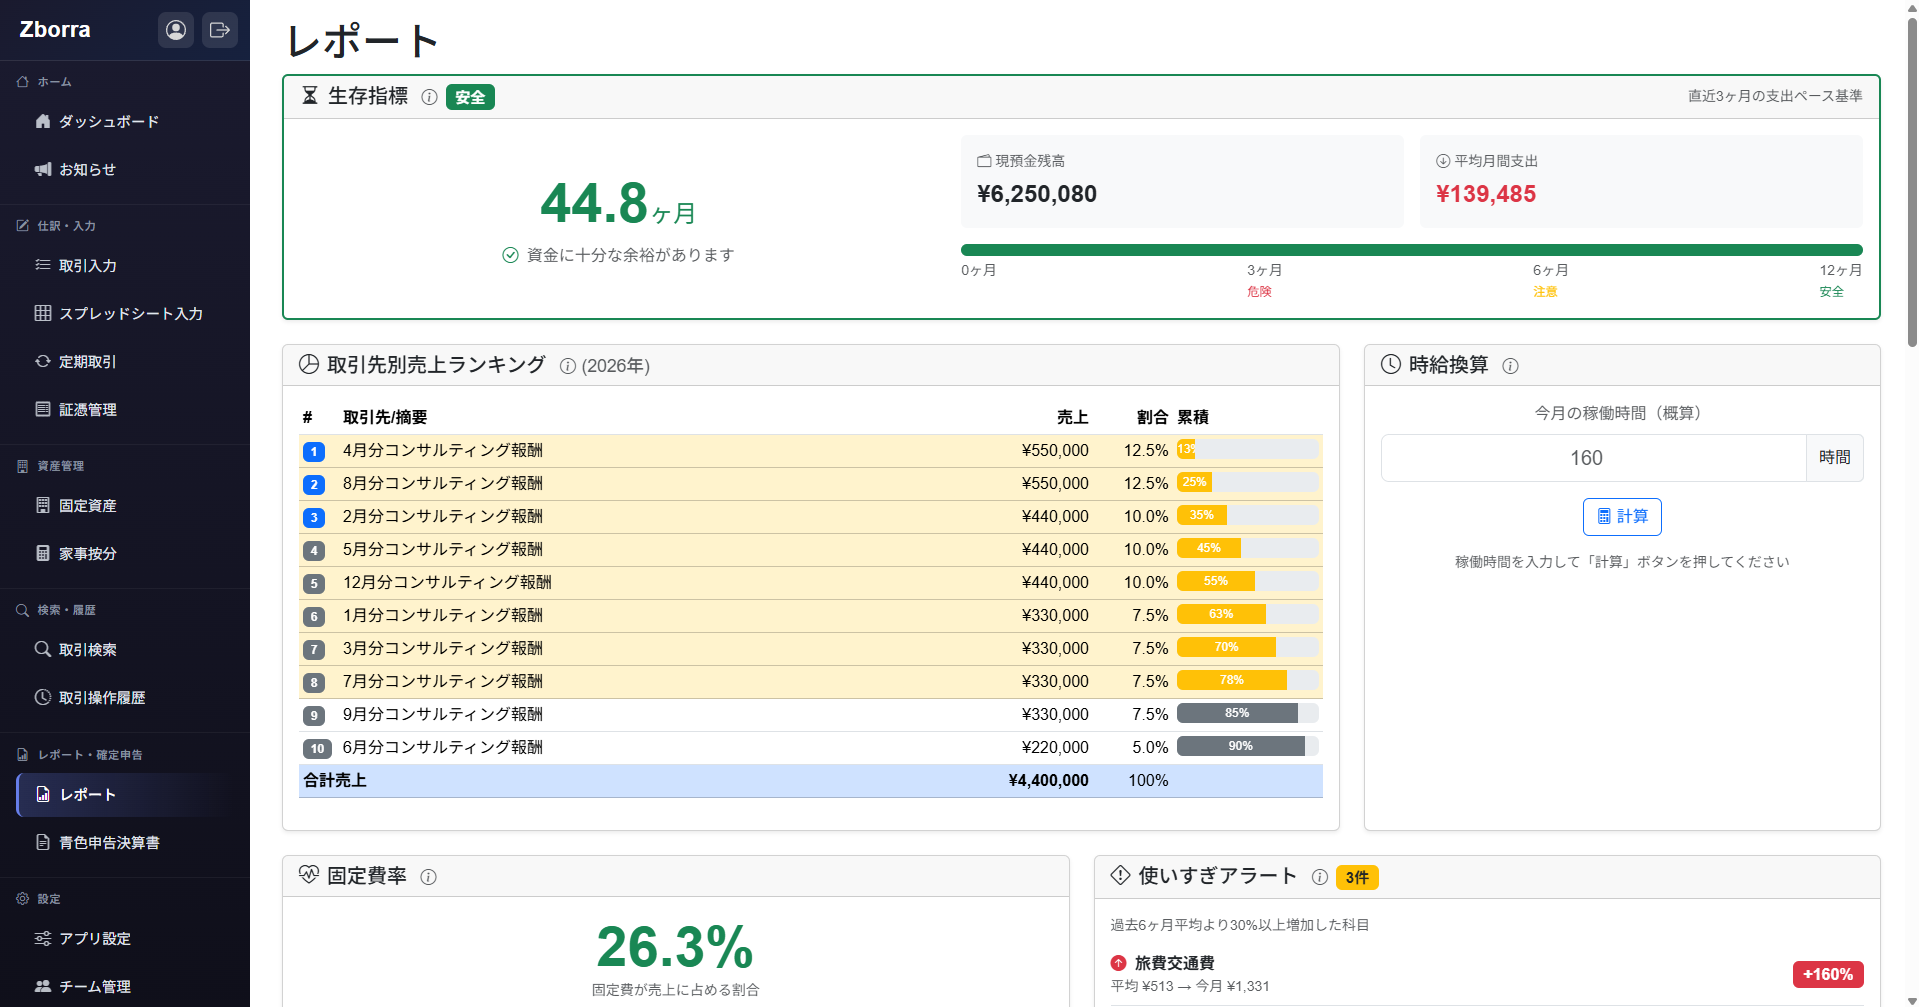Open the 生存指標 info icon

[429, 97]
